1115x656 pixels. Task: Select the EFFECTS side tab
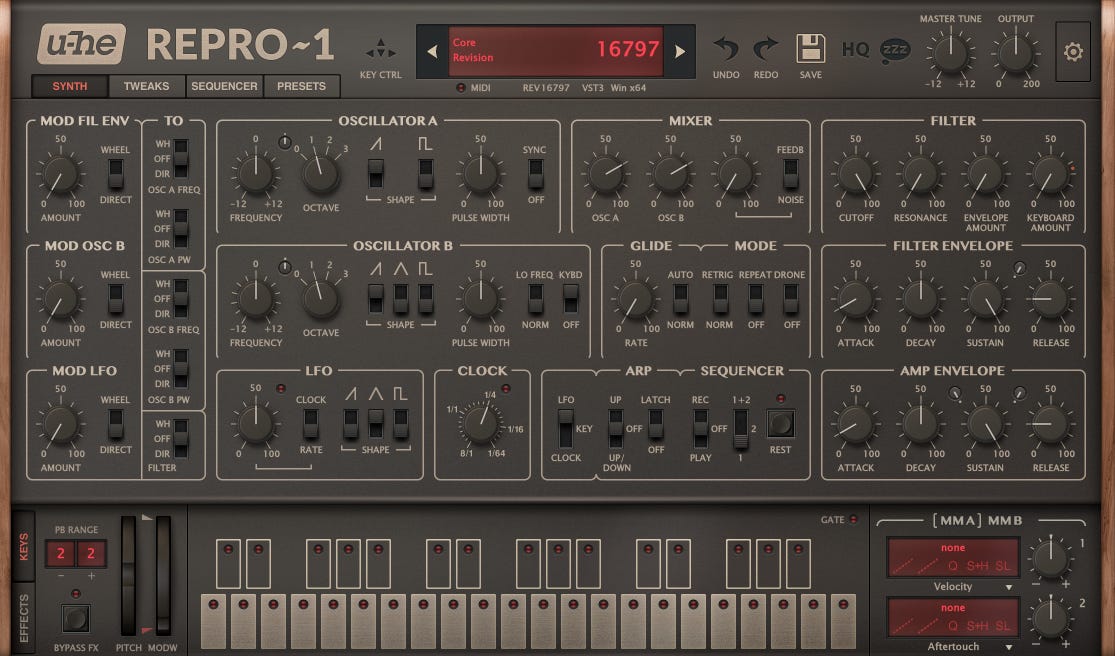click(x=23, y=618)
